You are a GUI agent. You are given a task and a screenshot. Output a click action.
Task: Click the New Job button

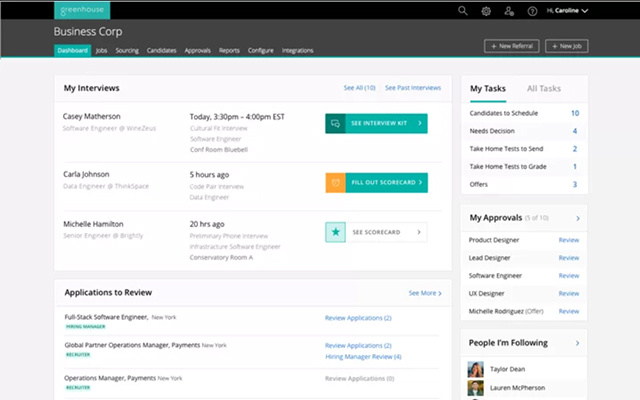click(567, 46)
